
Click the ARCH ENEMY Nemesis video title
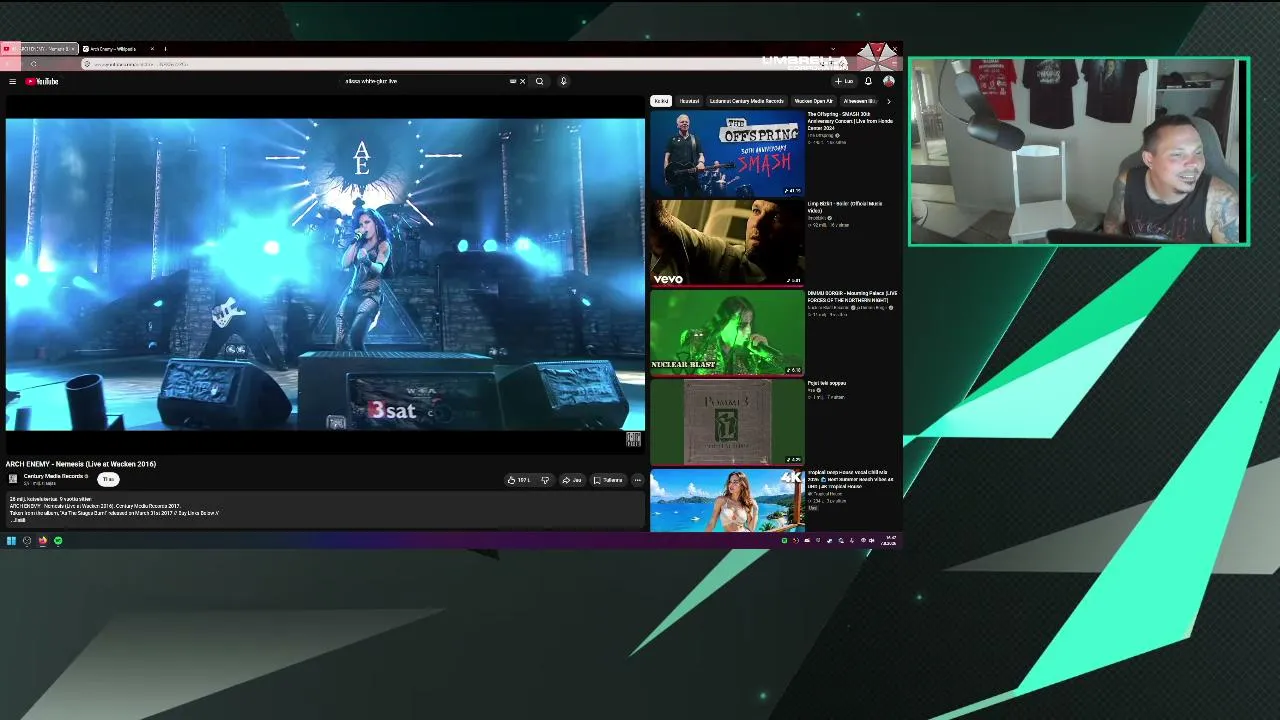pos(81,464)
